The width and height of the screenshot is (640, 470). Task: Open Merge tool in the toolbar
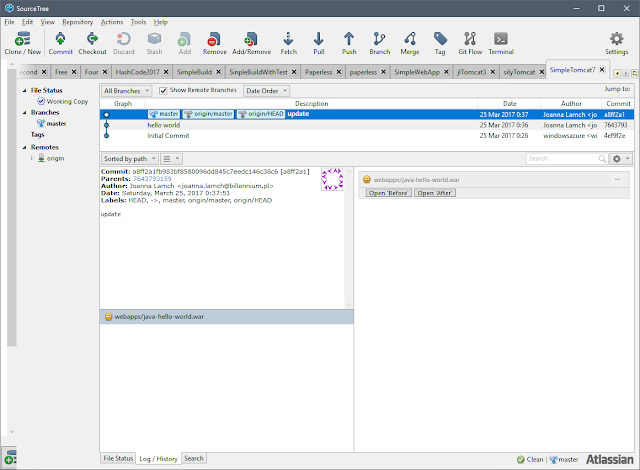tap(410, 43)
